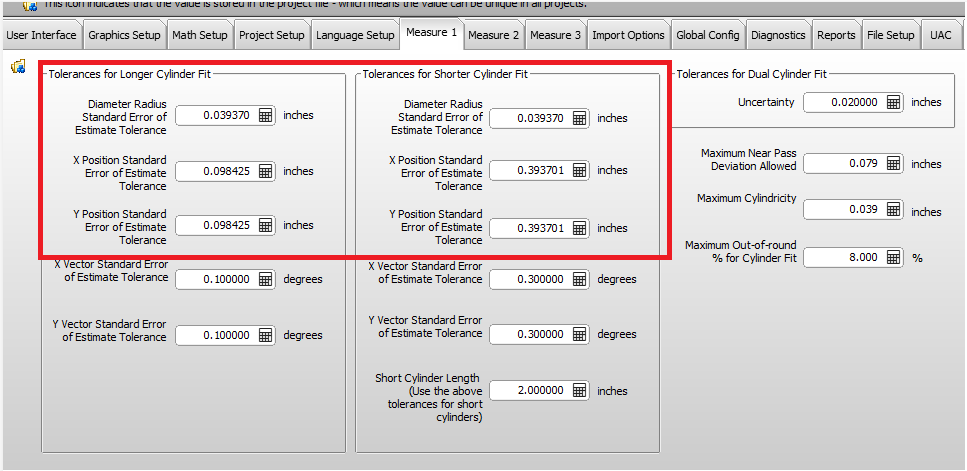This screenshot has height=471, width=967.
Task: Click the Shorter Cylinder Diameter Radius tolerance field
Action: [x=530, y=118]
